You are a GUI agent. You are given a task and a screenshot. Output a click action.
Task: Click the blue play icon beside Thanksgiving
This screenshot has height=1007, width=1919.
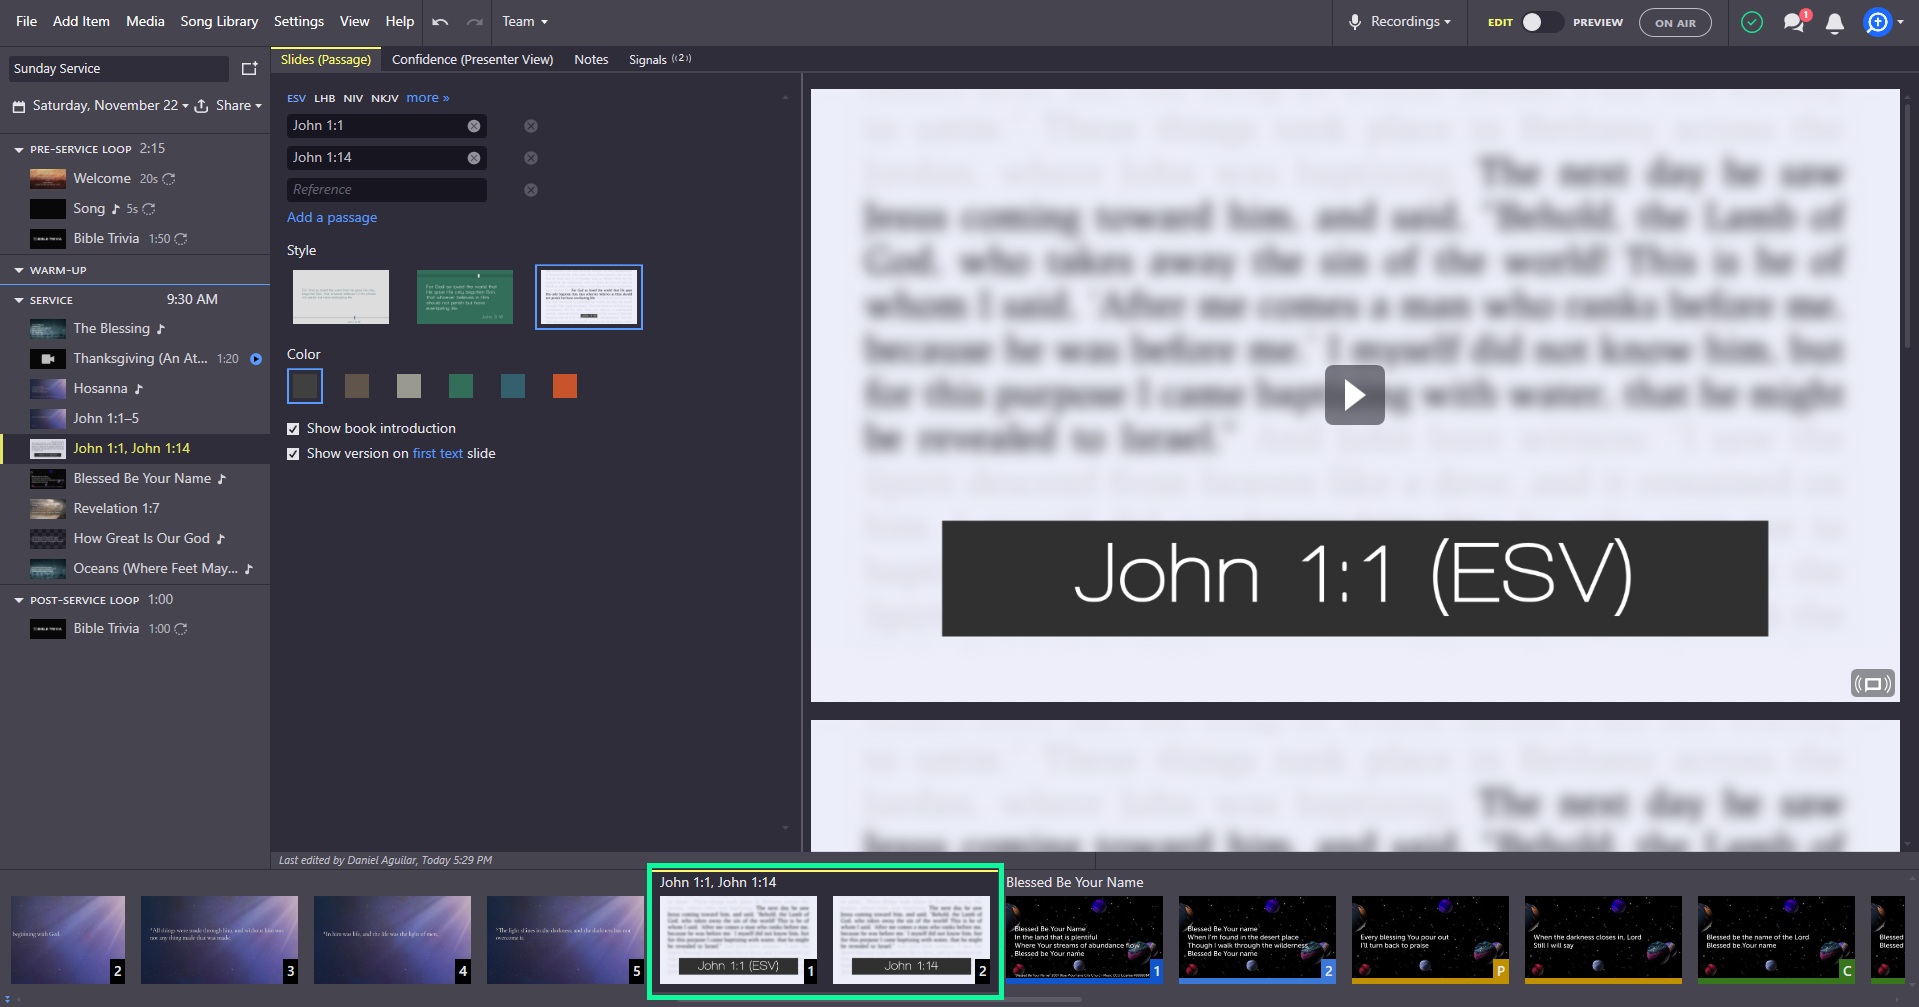click(x=256, y=359)
